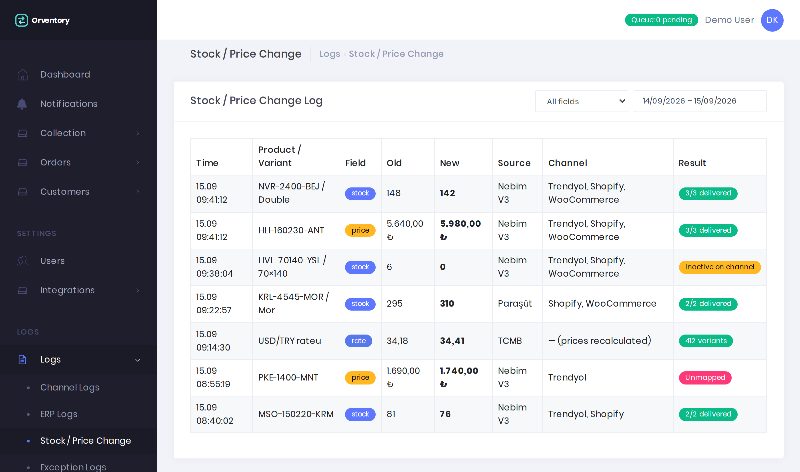
Task: Click the Orventory brand name
Action: pyautogui.click(x=51, y=20)
